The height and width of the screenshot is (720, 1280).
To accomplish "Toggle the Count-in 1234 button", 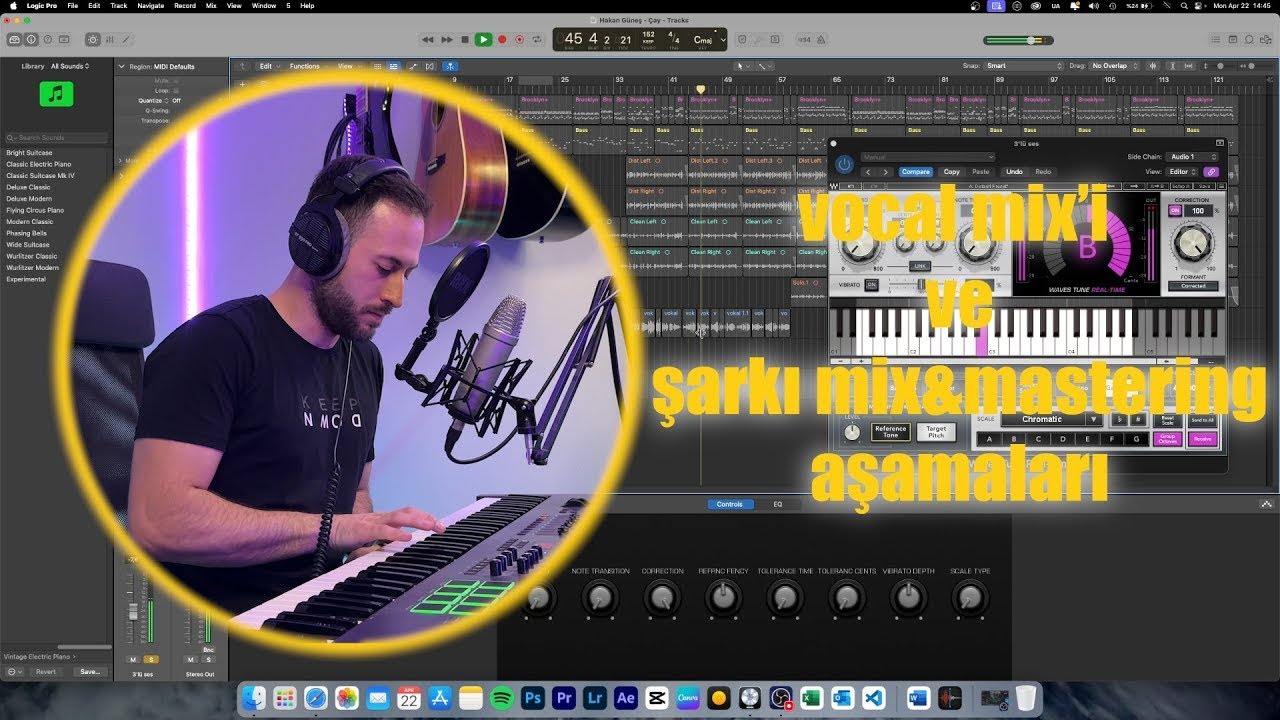I will tap(804, 40).
